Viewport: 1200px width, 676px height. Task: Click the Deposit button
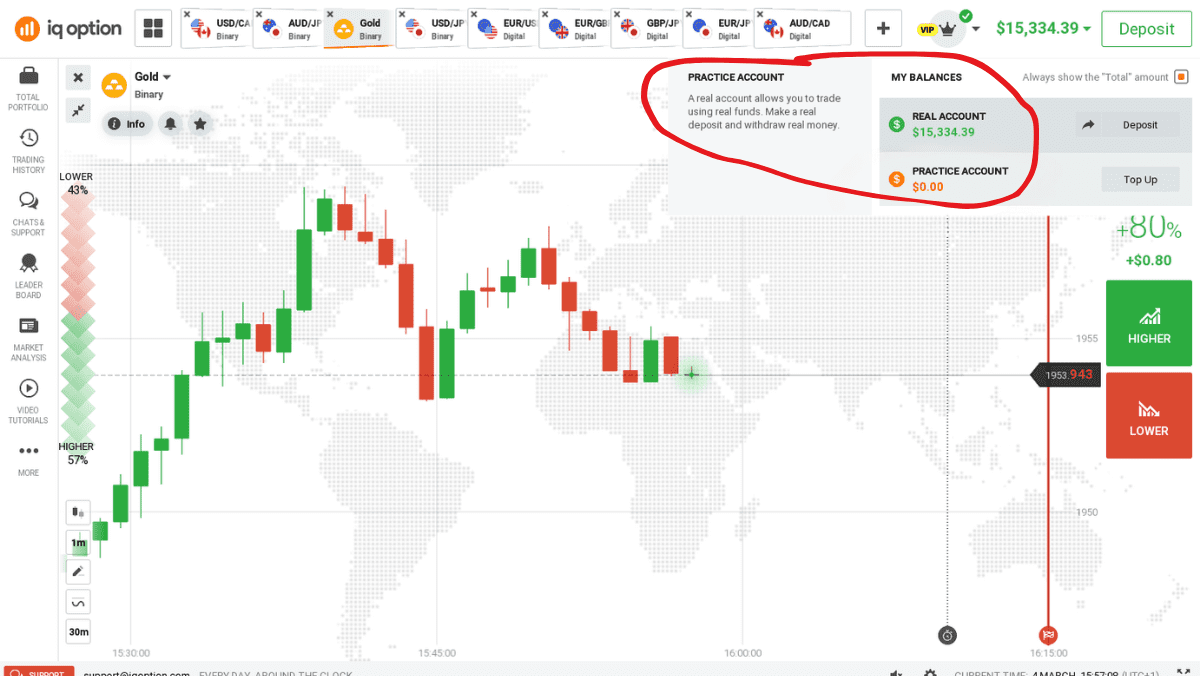[x=1146, y=29]
